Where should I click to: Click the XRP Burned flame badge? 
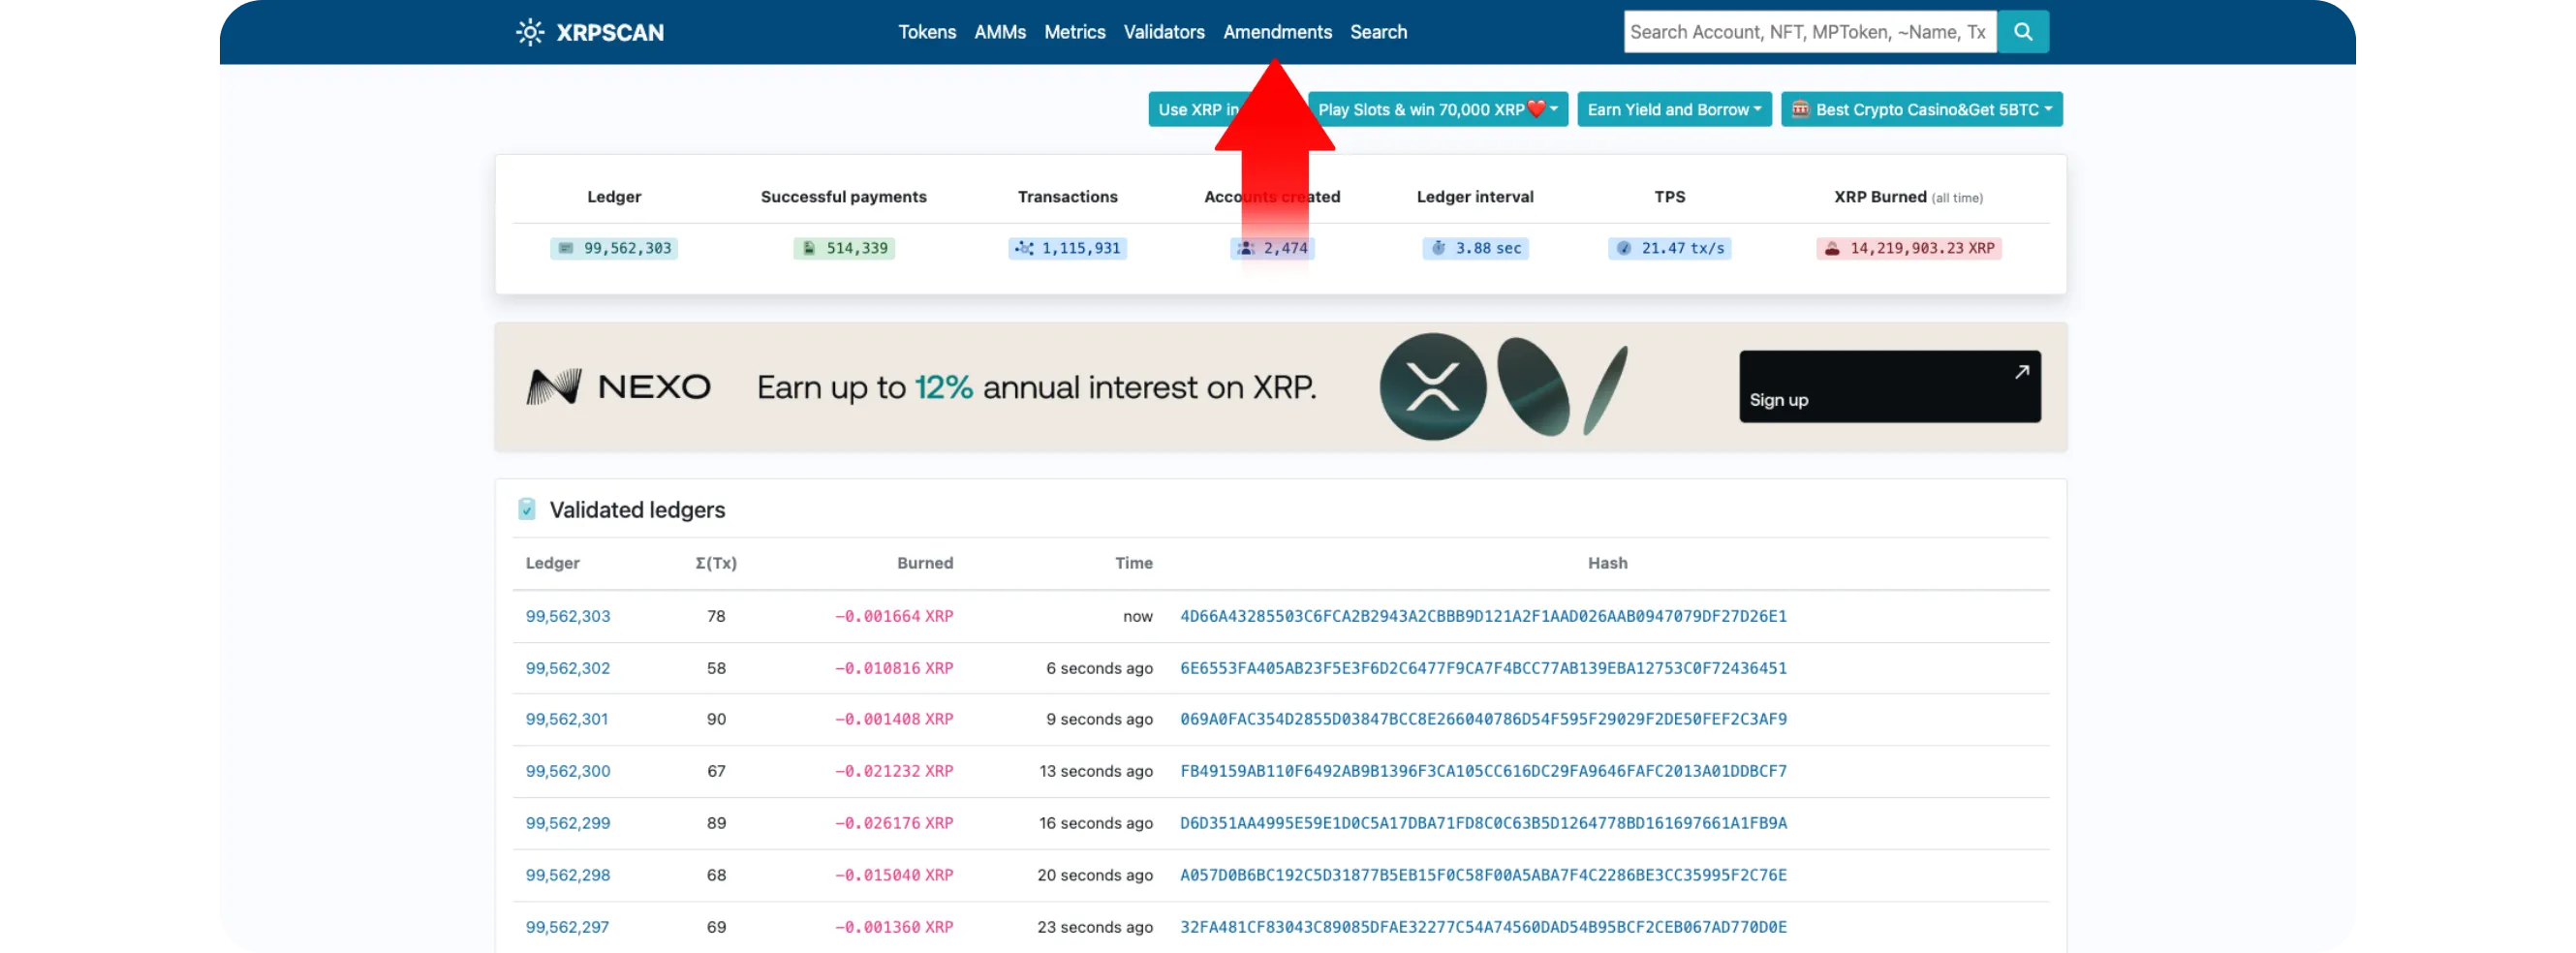[x=1908, y=248]
